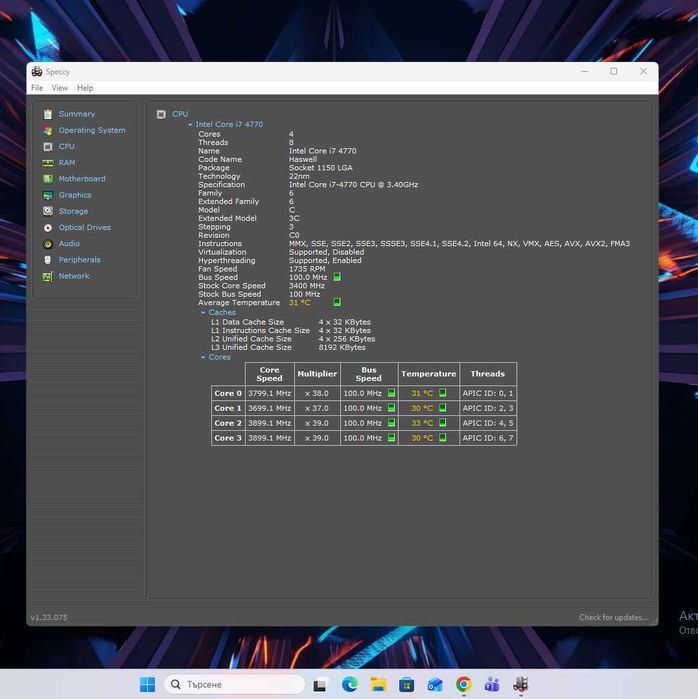Click Core 2 temperature graph icon
Image resolution: width=698 pixels, height=699 pixels.
tap(443, 423)
